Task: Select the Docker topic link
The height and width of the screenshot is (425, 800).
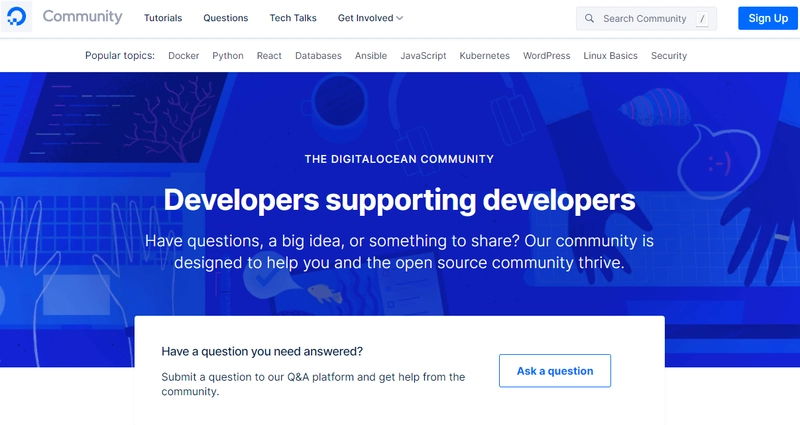Action: coord(184,56)
